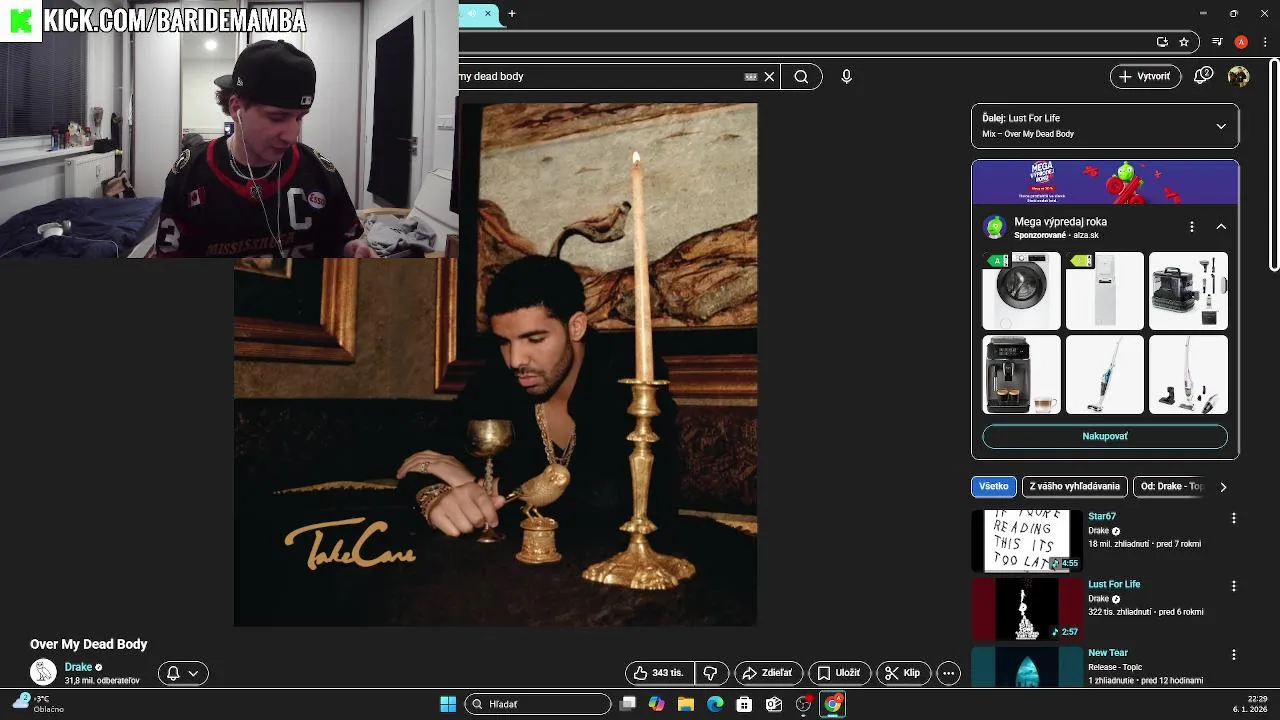Select the Od: Drake chip
This screenshot has width=1280, height=720.
(1170, 486)
